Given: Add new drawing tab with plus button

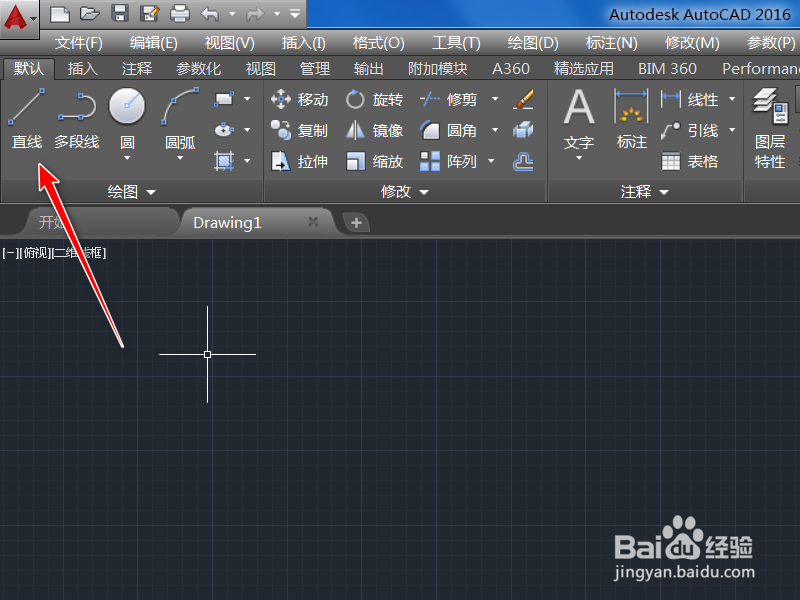Looking at the screenshot, I should 356,222.
